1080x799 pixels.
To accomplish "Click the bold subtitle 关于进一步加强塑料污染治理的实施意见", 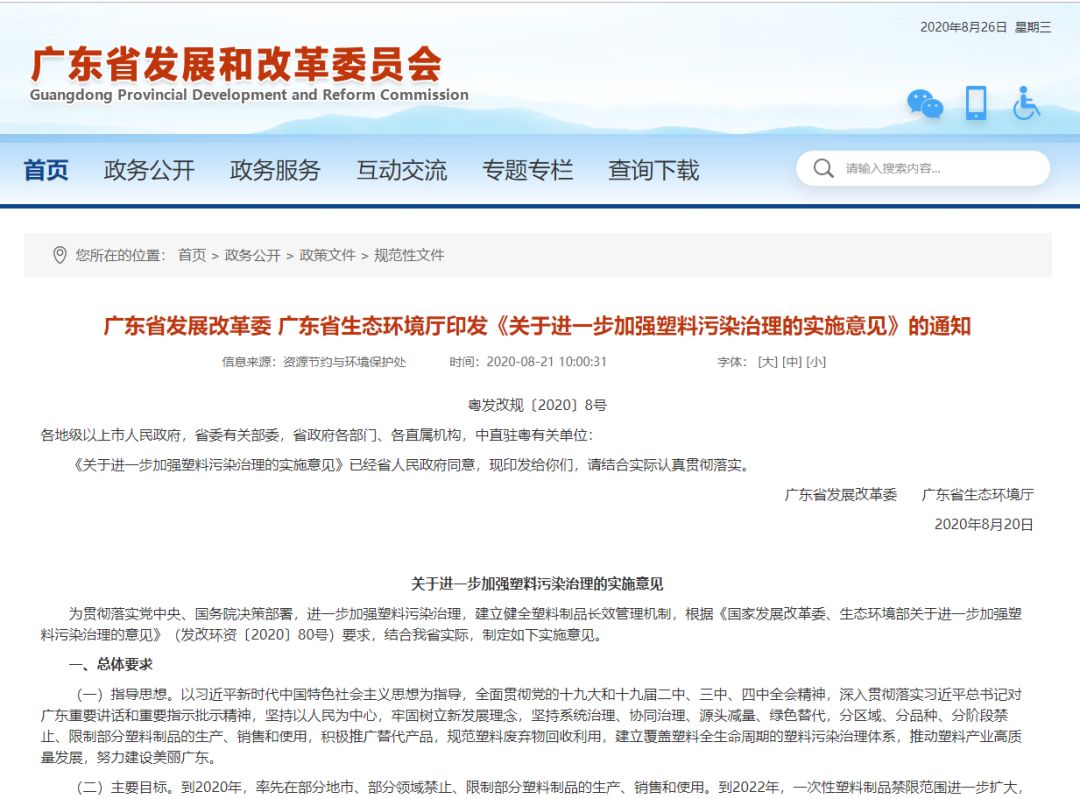I will point(537,584).
